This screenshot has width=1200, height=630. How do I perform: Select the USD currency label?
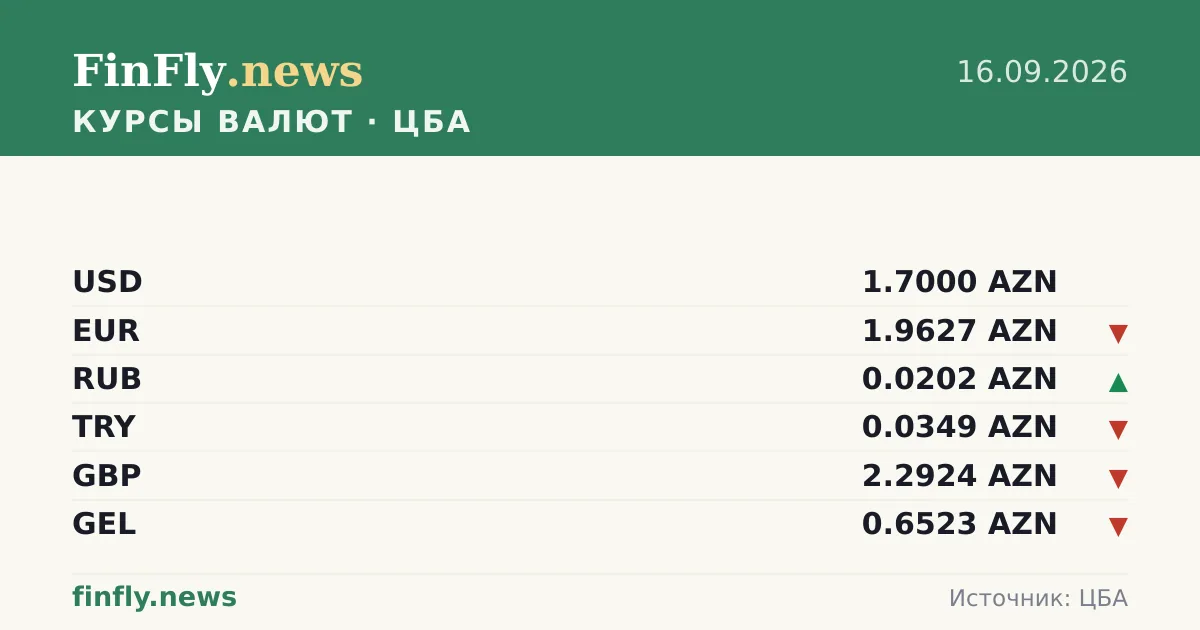click(x=107, y=282)
